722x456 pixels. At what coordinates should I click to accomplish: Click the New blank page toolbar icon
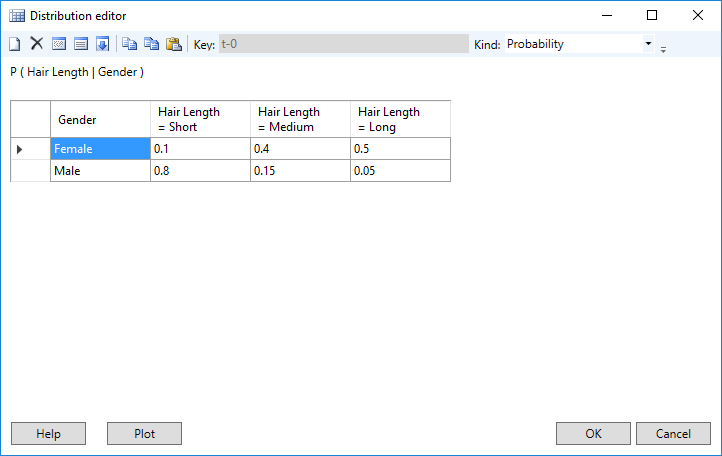pyautogui.click(x=15, y=44)
